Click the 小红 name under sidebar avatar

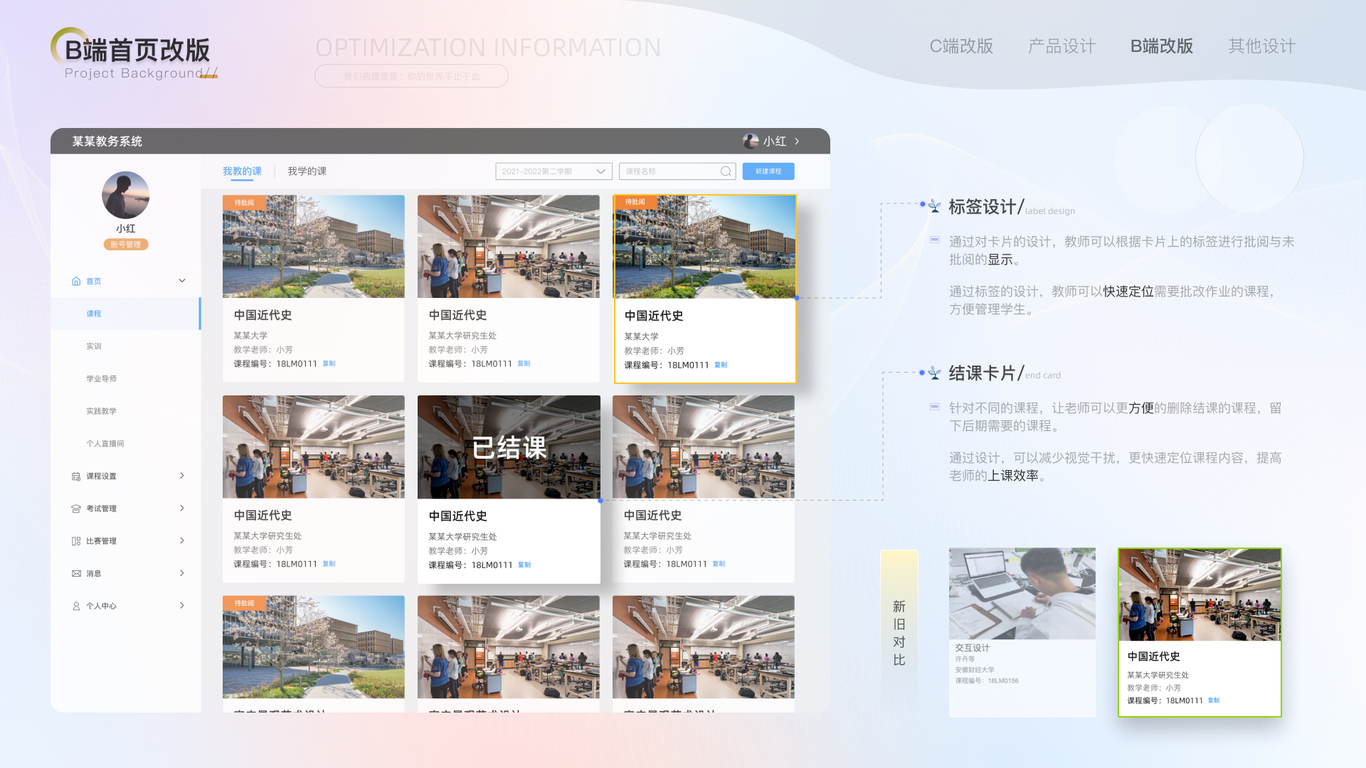126,229
